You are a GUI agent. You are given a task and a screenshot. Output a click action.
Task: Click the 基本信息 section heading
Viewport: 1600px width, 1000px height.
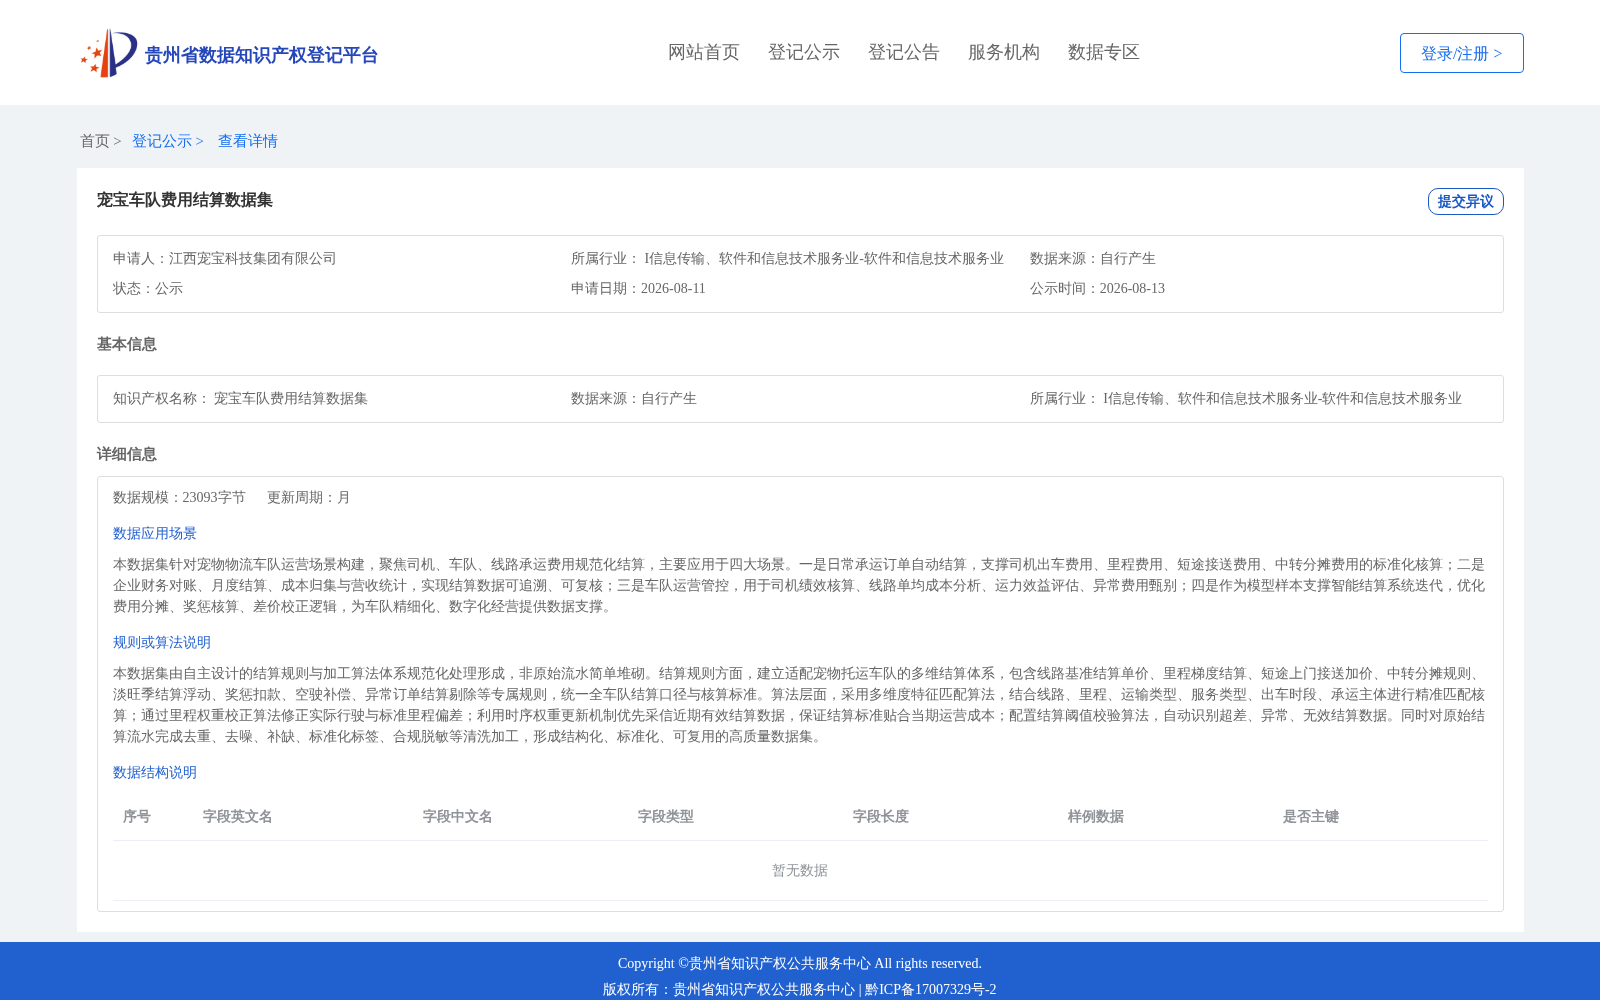click(127, 344)
